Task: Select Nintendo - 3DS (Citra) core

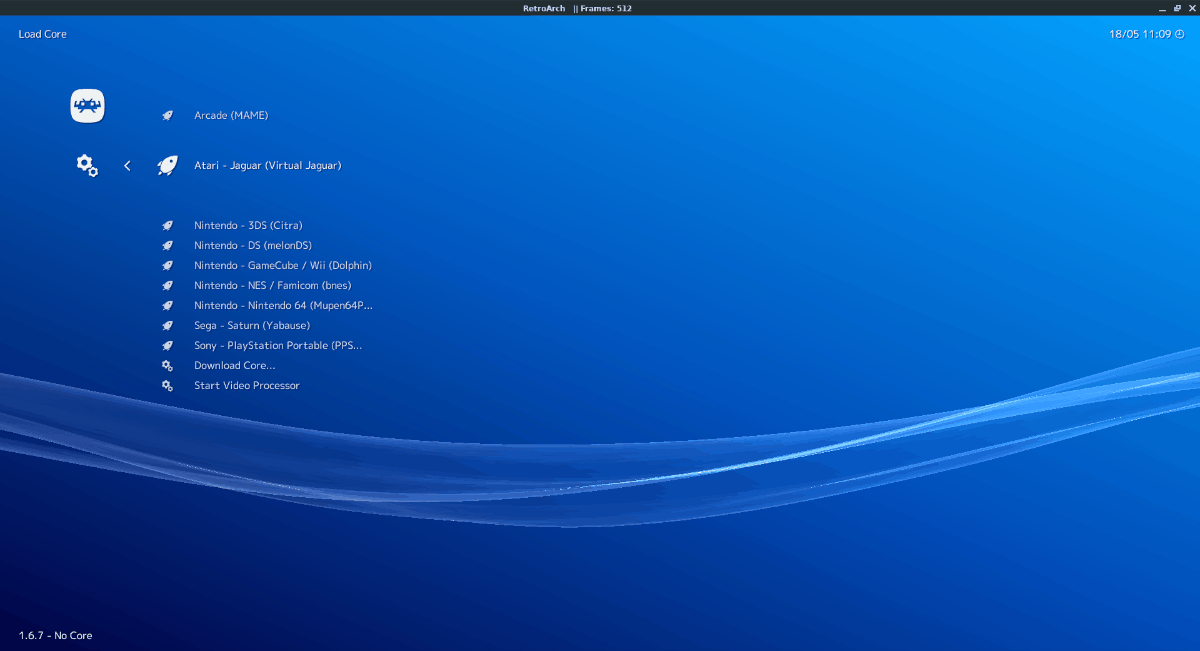Action: (248, 226)
